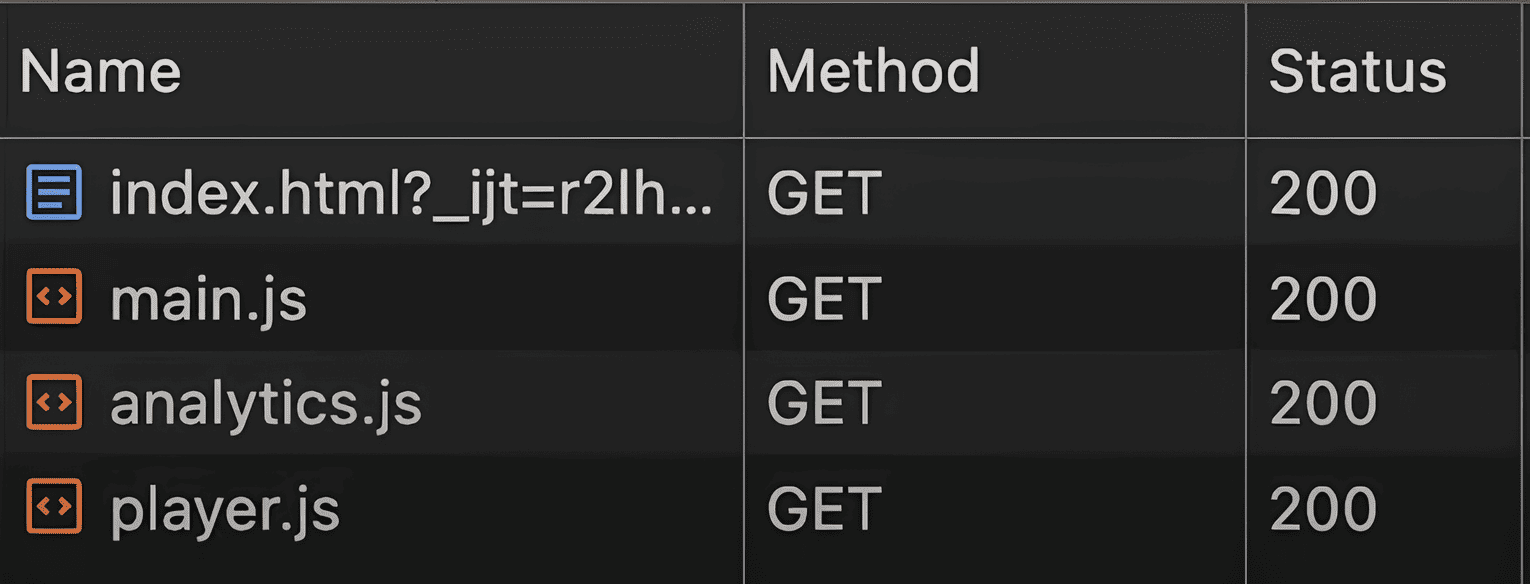
Task: Click the 200 status of analytics.js row
Action: coord(1323,403)
